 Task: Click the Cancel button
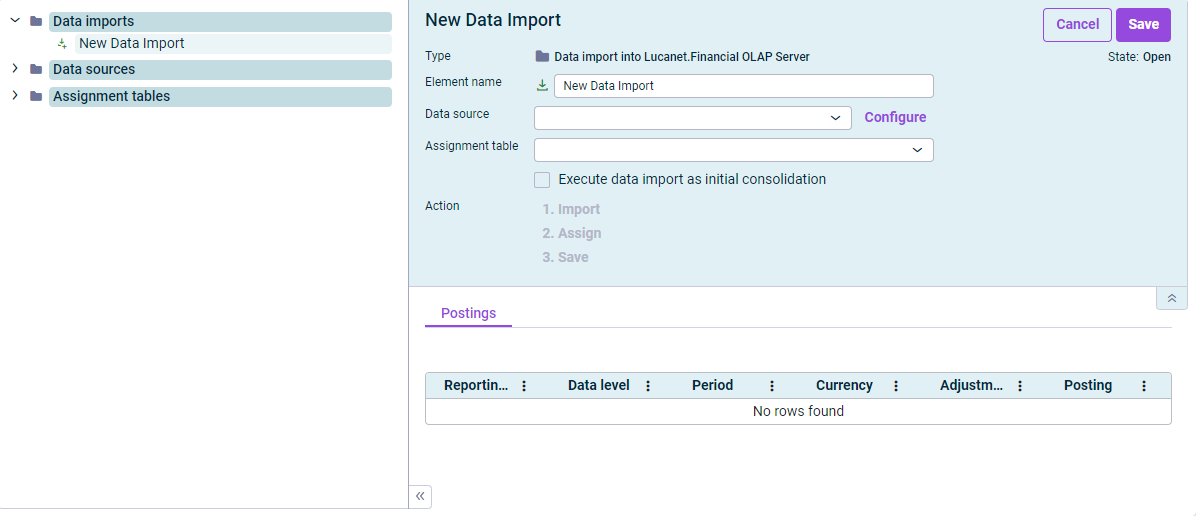click(x=1077, y=24)
